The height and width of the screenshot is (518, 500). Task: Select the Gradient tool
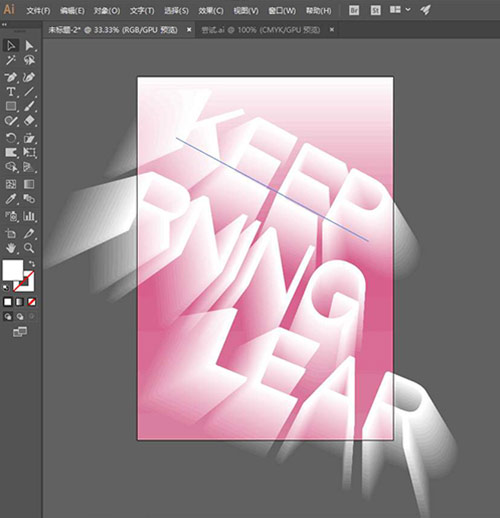coord(29,184)
